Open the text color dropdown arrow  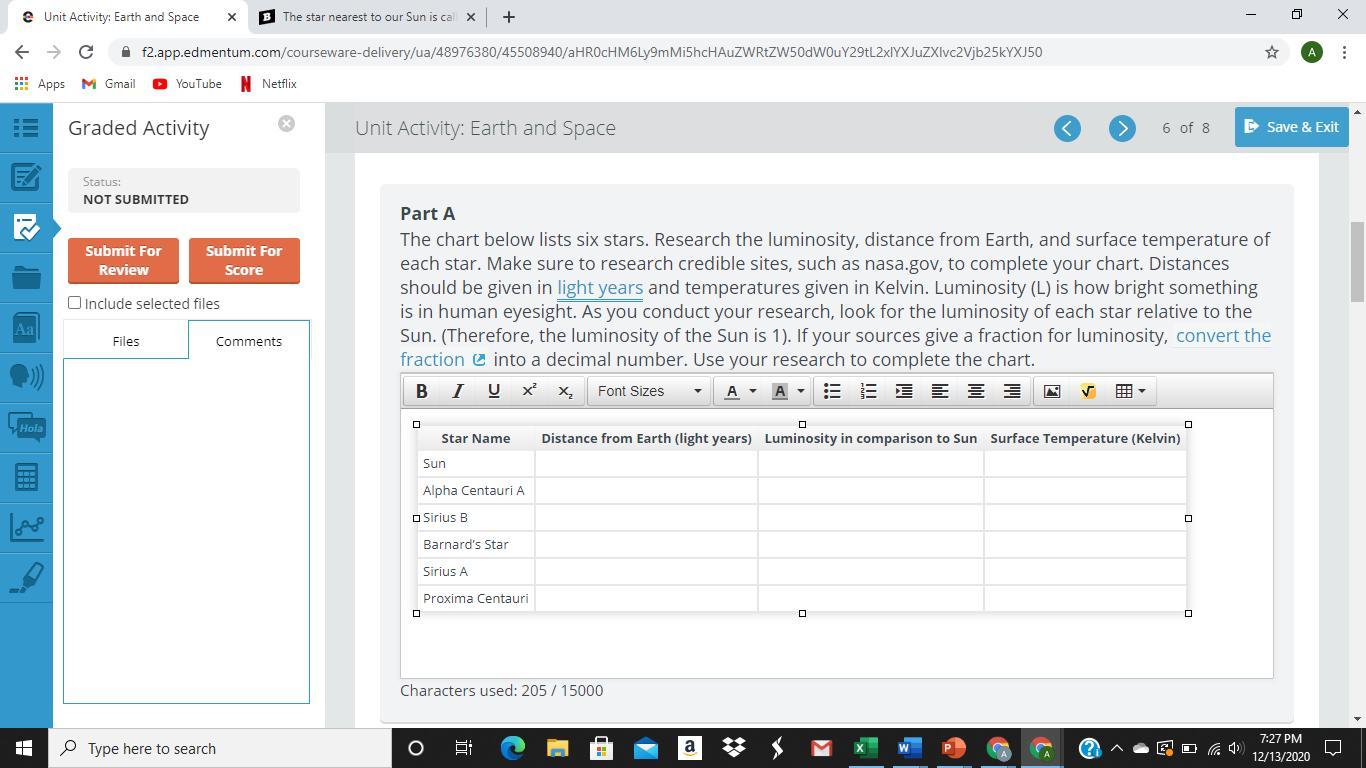tap(753, 391)
